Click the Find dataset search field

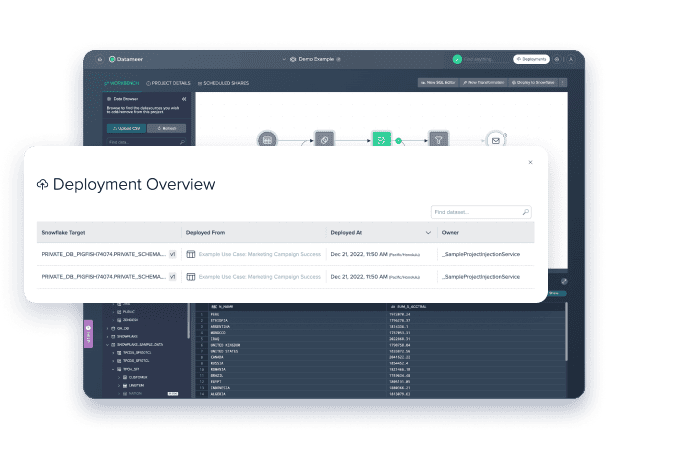[481, 212]
